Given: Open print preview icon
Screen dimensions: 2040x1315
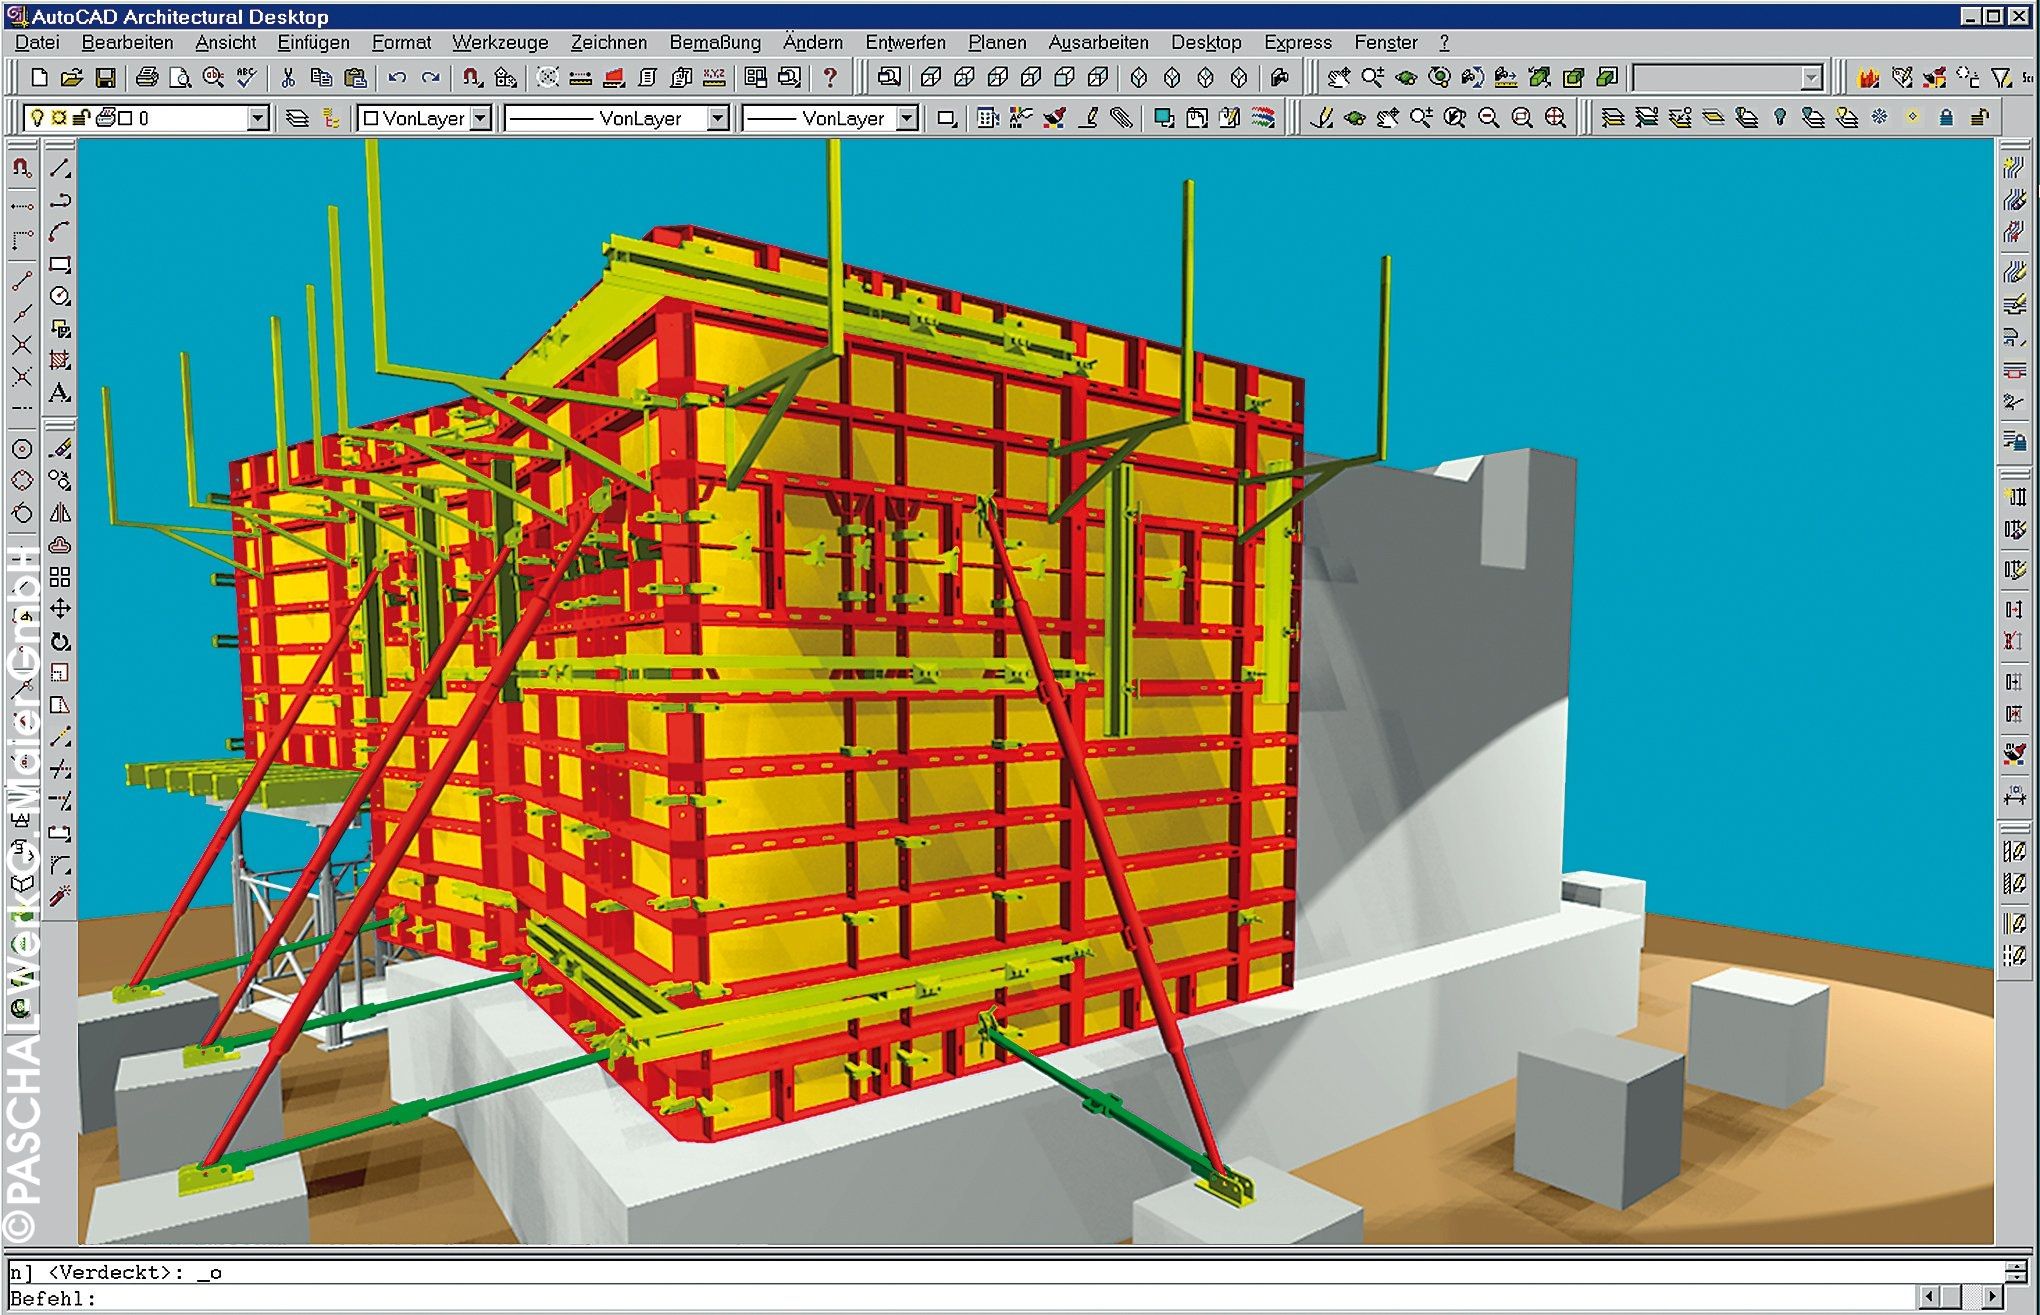Looking at the screenshot, I should [x=180, y=78].
